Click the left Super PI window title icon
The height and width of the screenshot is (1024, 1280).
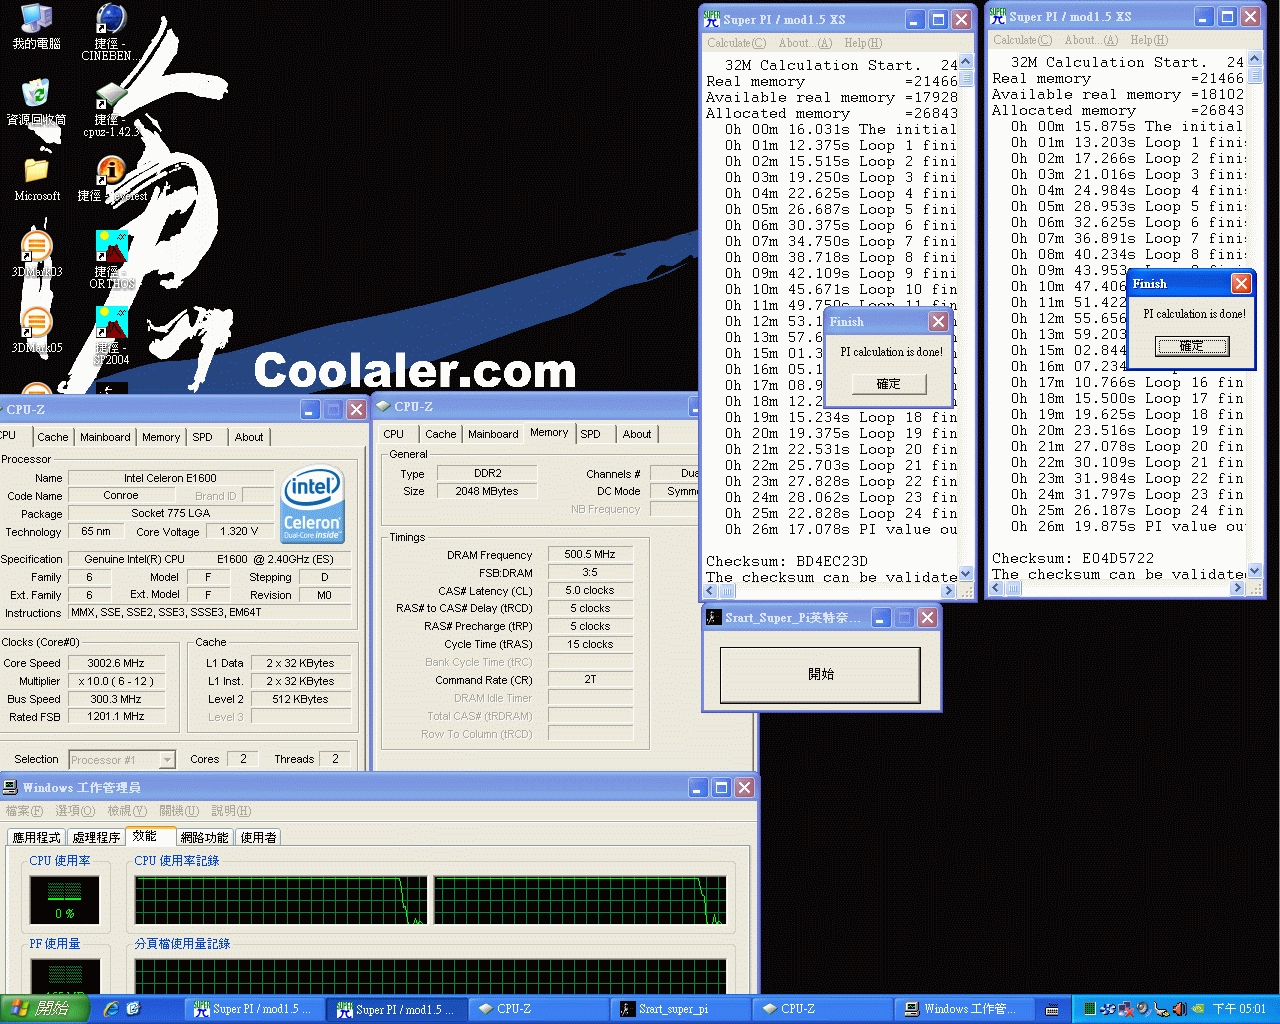712,18
